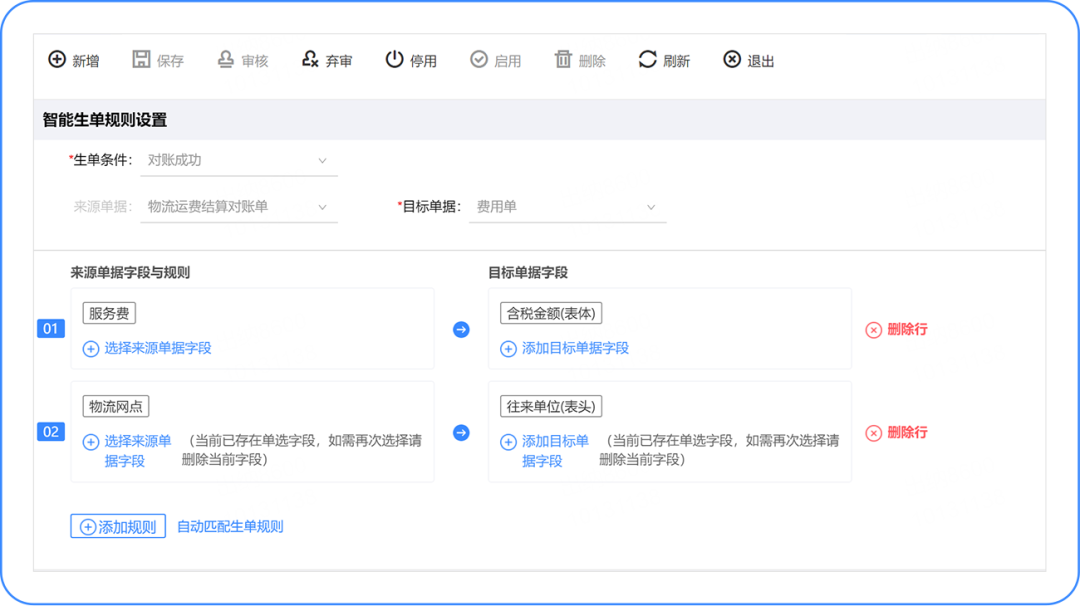Click the 弃审 icon in toolbar
1080x606 pixels.
click(310, 59)
